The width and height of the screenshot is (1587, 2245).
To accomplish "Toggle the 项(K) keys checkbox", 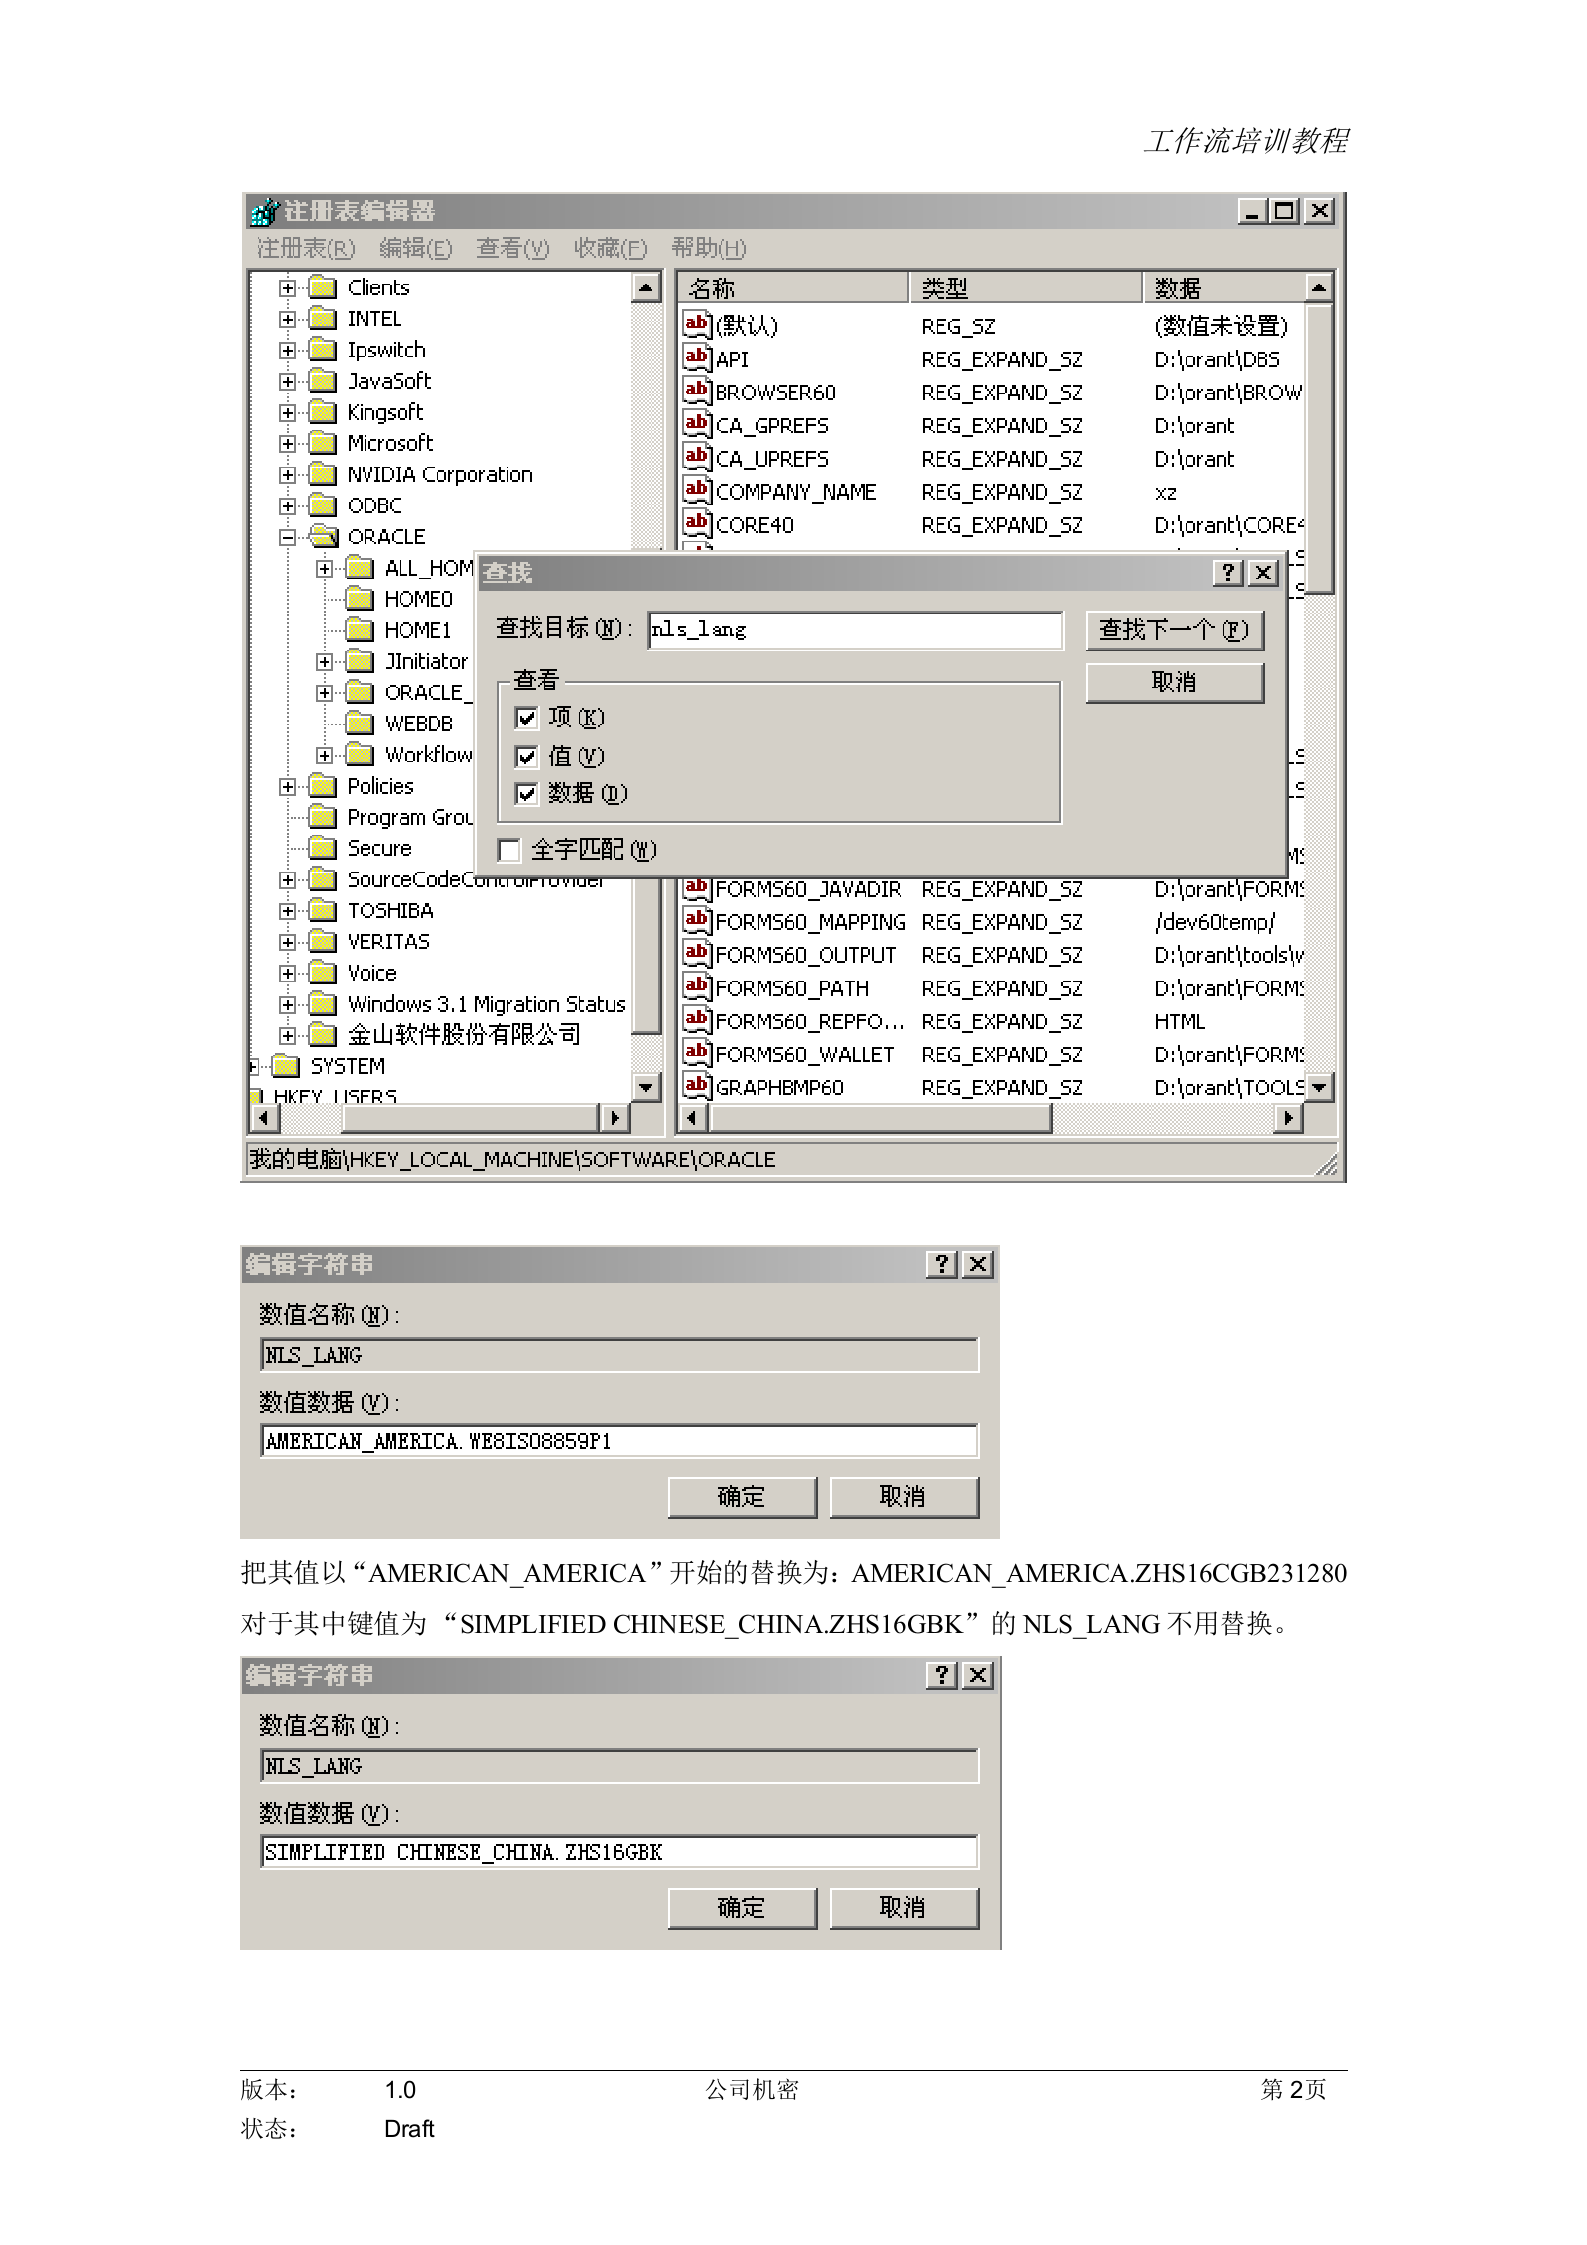I will pos(526,718).
